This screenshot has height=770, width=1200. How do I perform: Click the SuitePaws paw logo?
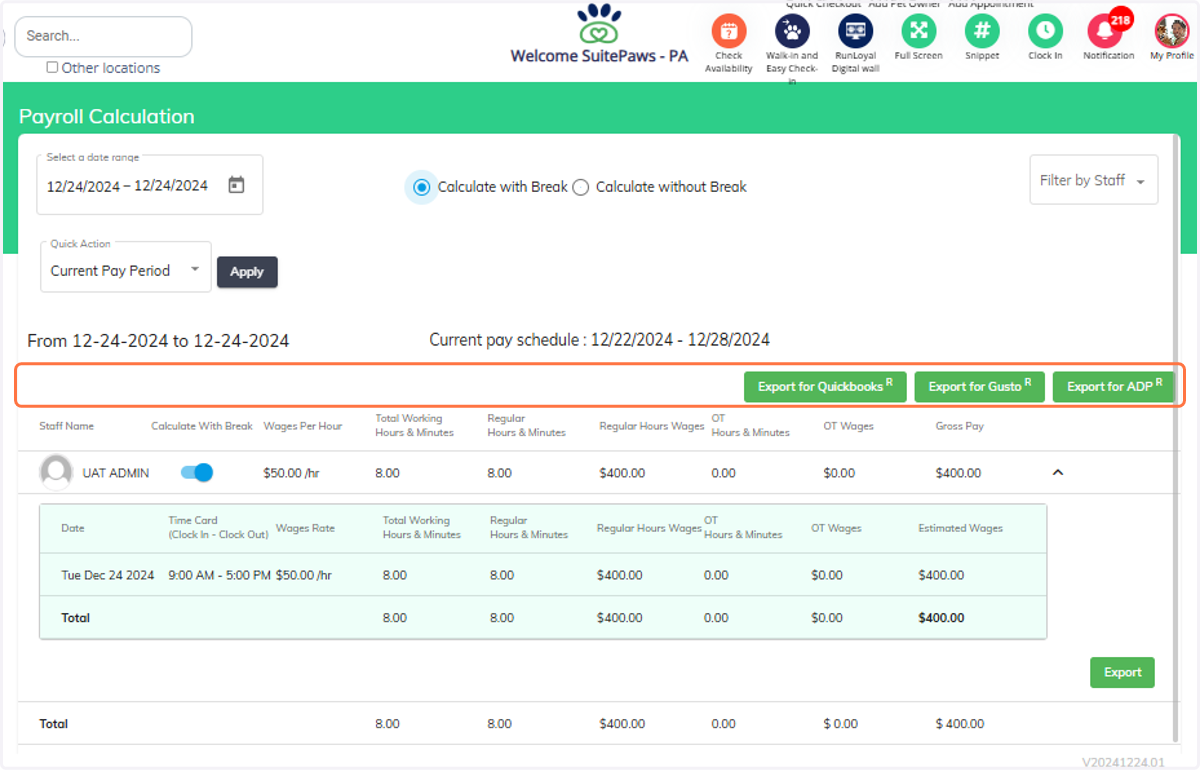click(599, 24)
